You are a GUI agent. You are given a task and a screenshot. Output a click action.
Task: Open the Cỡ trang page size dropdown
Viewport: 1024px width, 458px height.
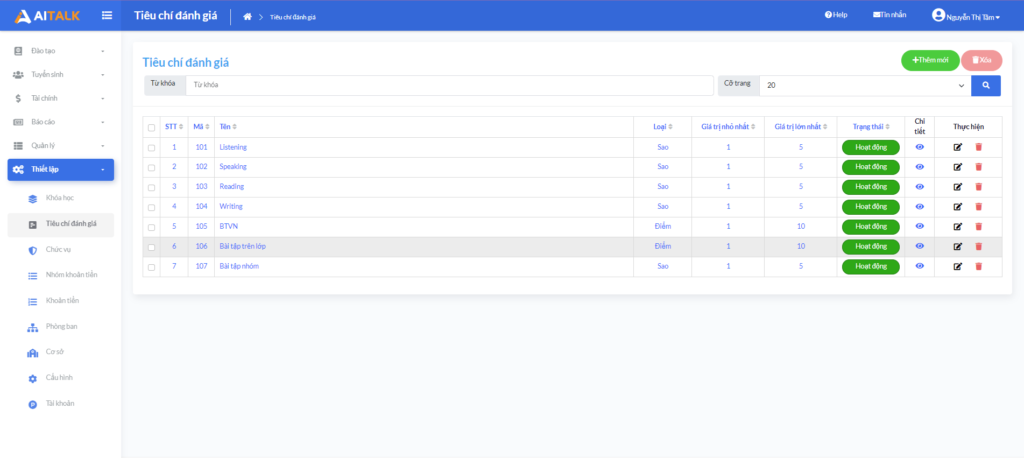[x=865, y=86]
